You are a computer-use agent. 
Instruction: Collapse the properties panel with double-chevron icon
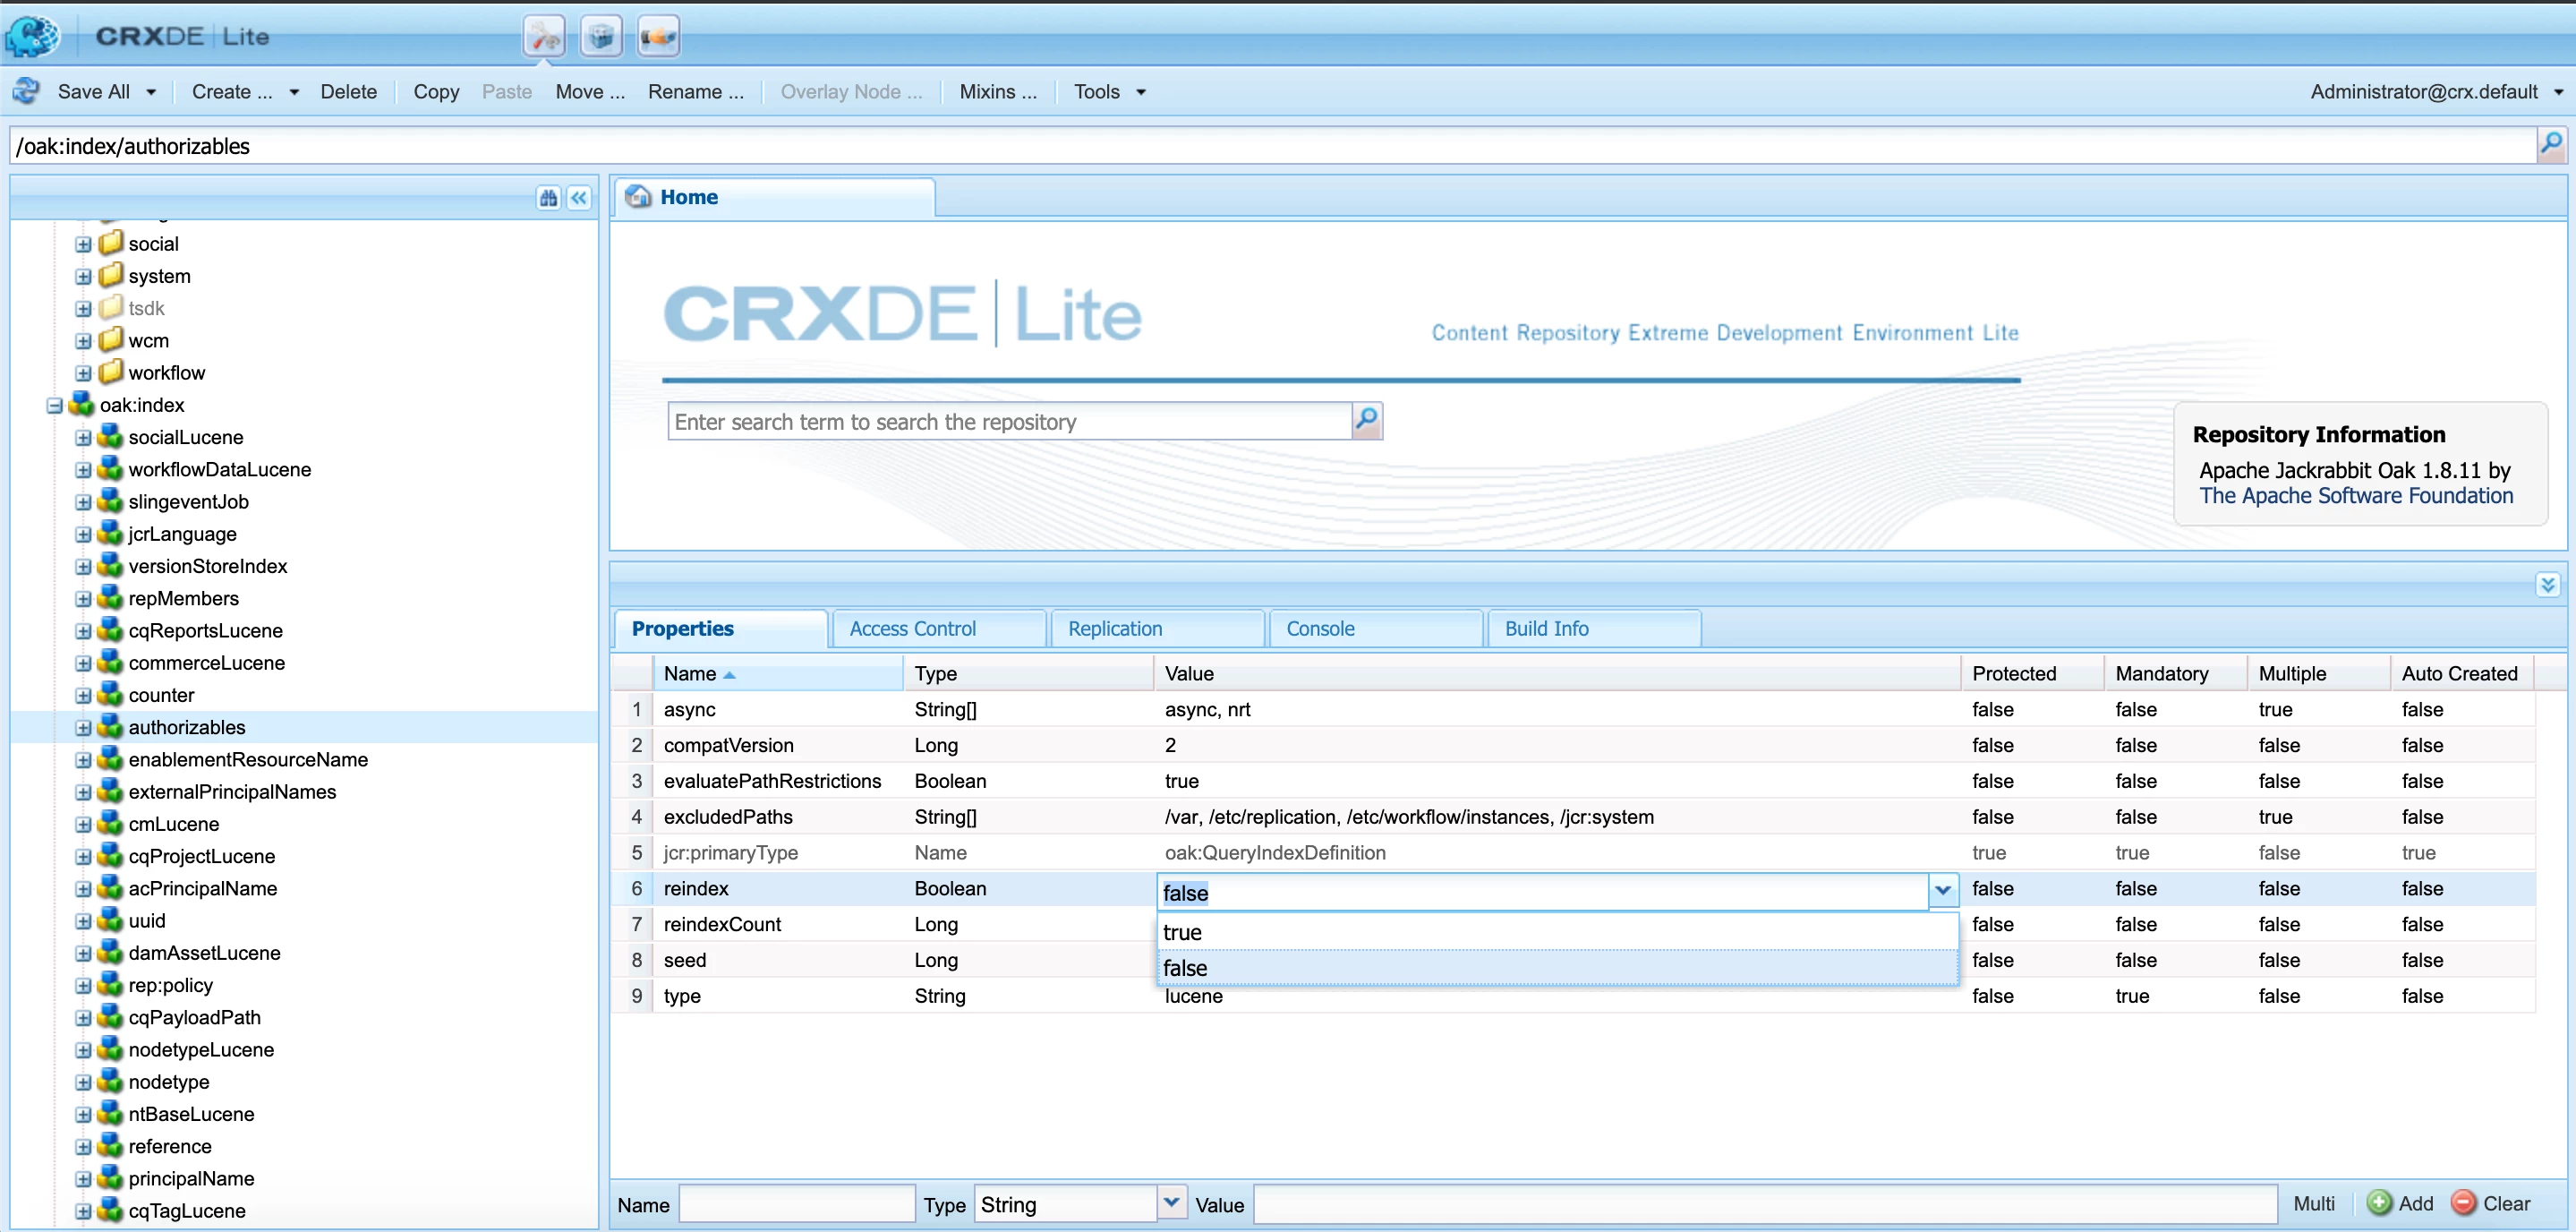2547,584
